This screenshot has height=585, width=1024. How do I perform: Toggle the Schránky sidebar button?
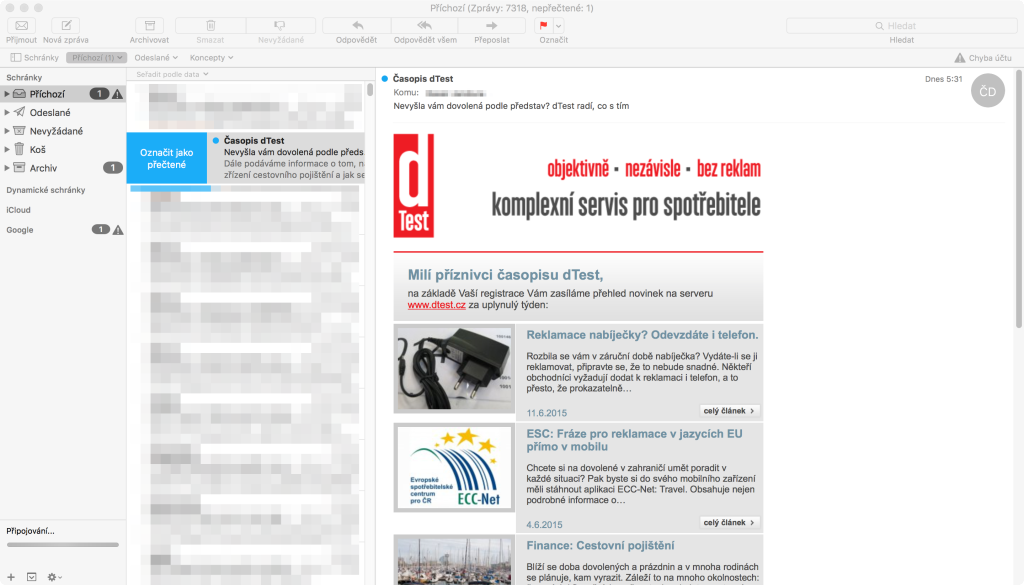coord(35,57)
